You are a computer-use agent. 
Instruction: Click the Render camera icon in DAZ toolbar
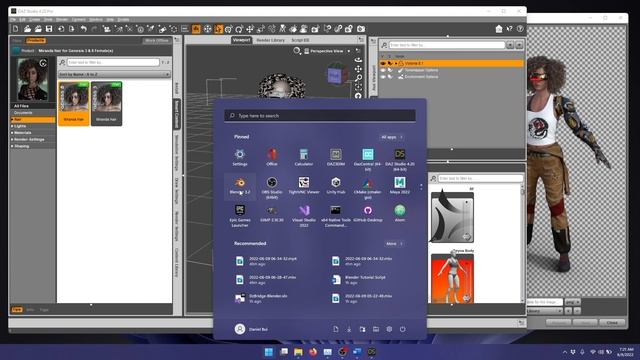pos(361,29)
